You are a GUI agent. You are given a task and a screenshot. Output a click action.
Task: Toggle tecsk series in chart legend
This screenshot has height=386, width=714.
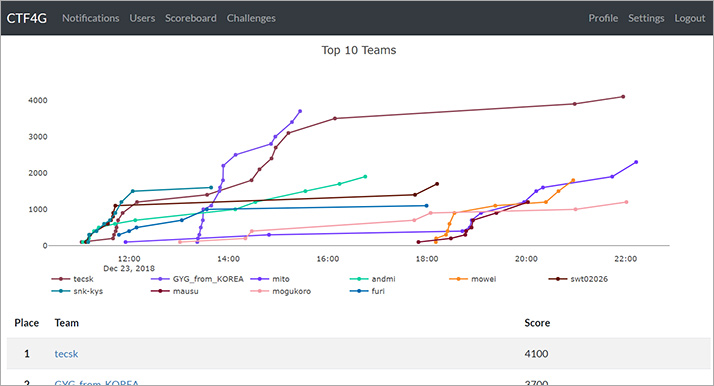73,279
